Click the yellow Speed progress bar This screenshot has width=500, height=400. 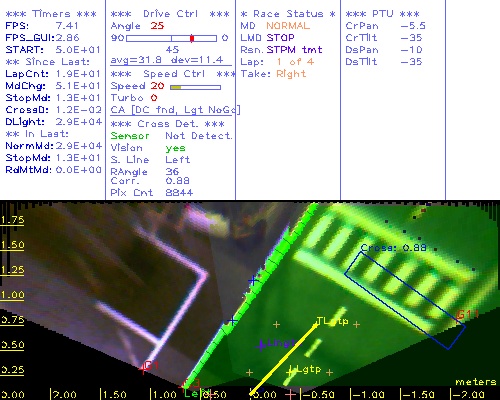coord(195,87)
